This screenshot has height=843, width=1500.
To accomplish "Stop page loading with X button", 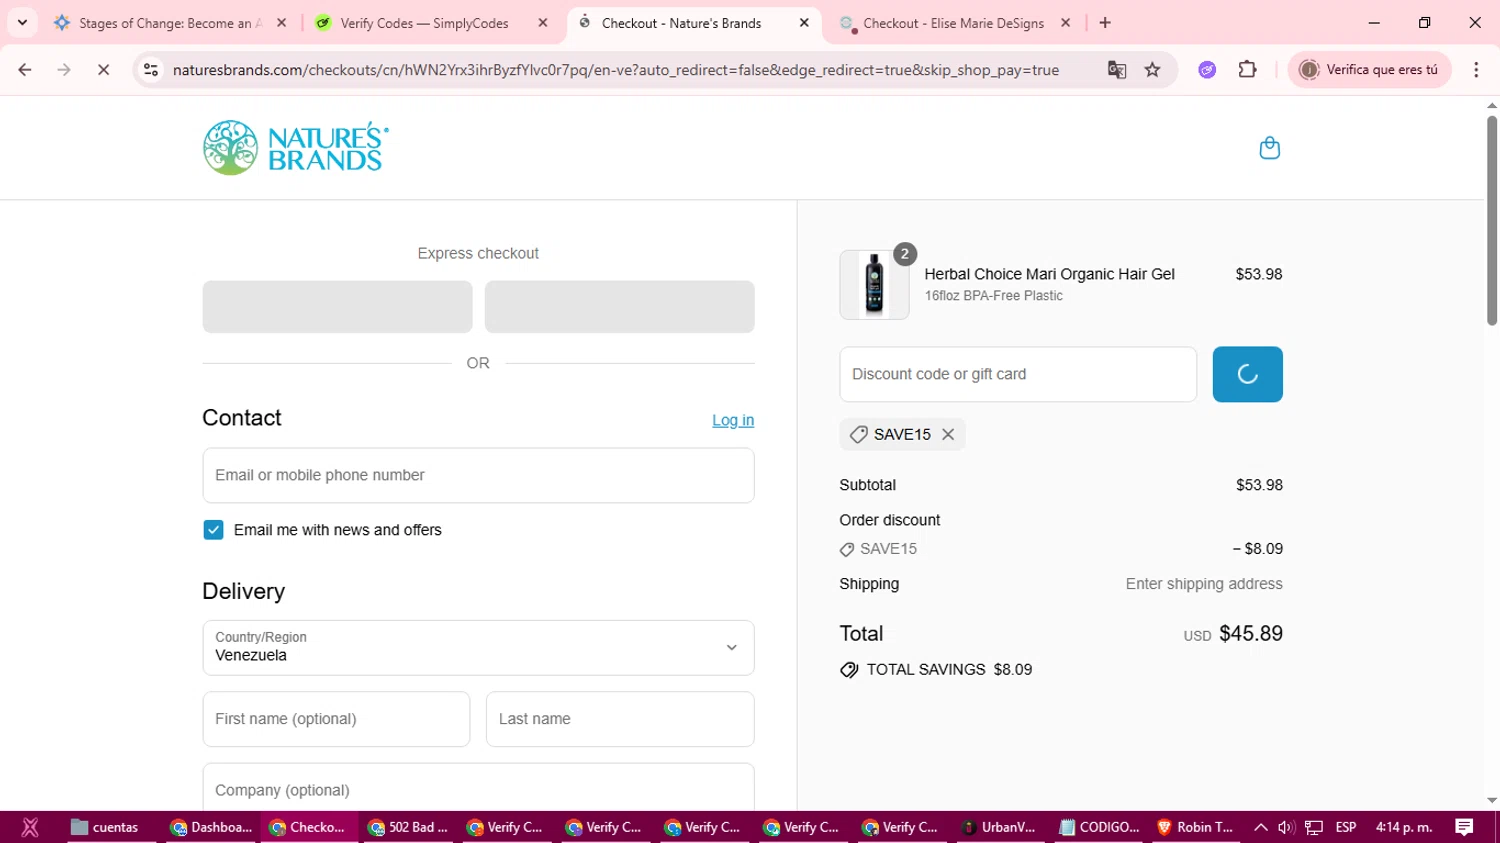I will (103, 70).
